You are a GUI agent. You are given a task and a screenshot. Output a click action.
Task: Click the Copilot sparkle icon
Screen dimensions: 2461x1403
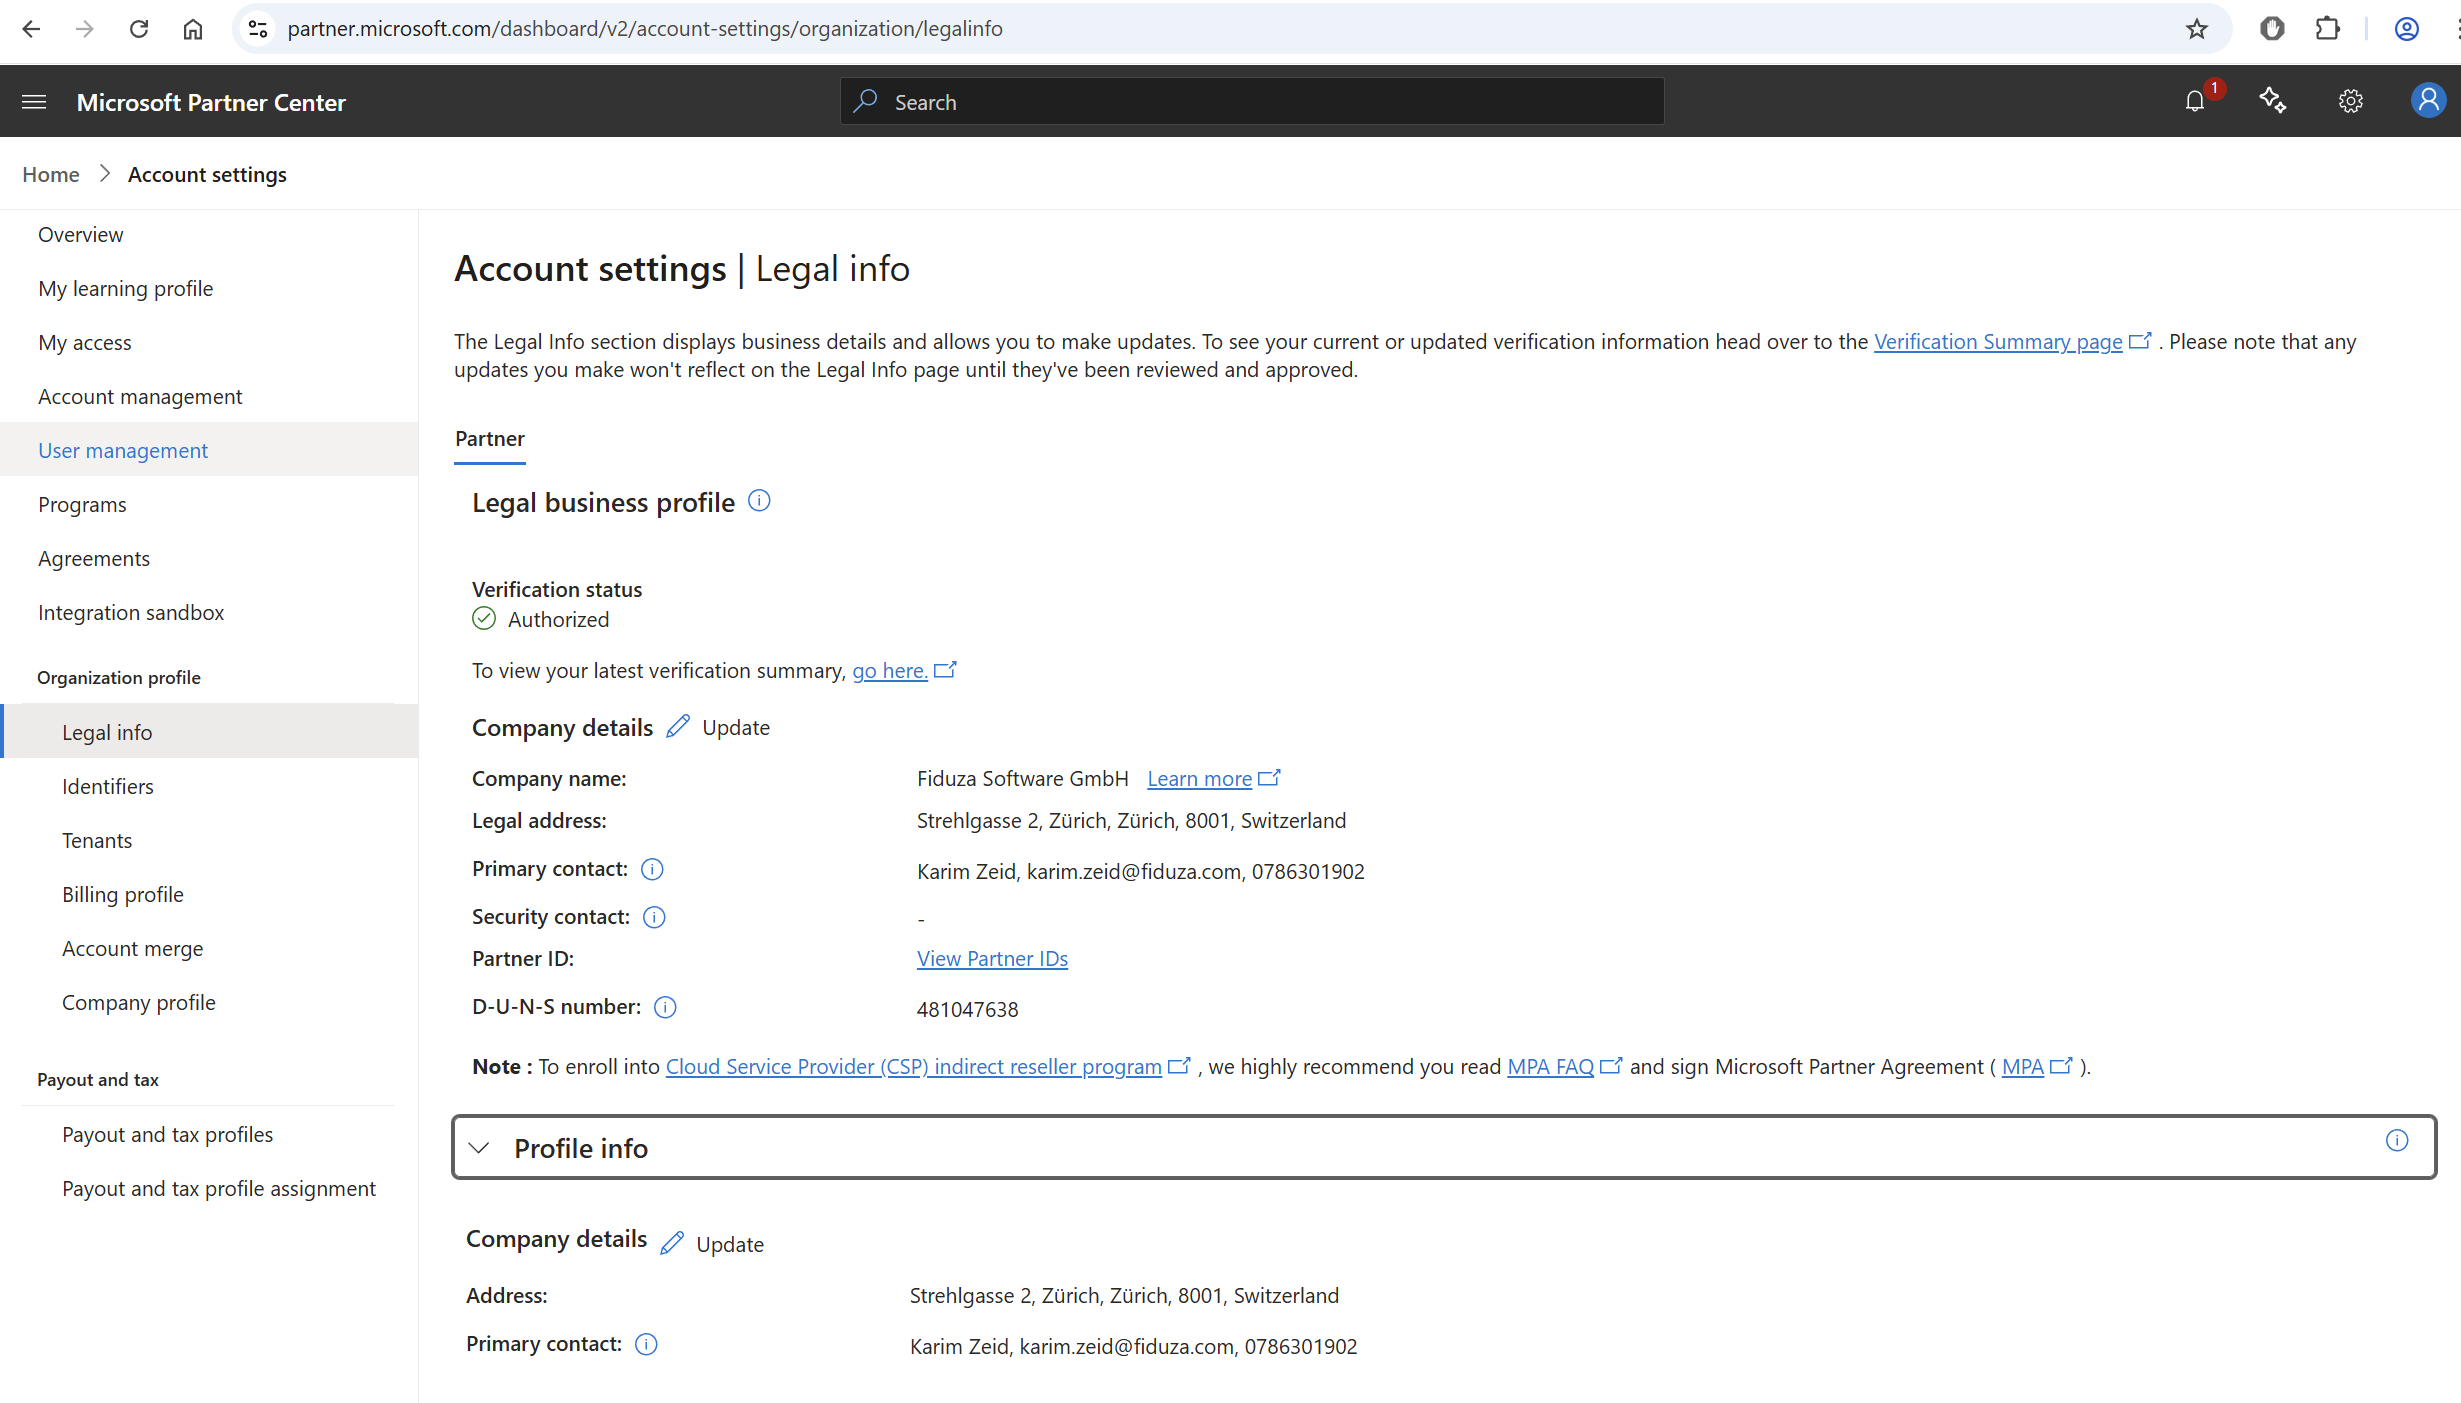(2272, 101)
